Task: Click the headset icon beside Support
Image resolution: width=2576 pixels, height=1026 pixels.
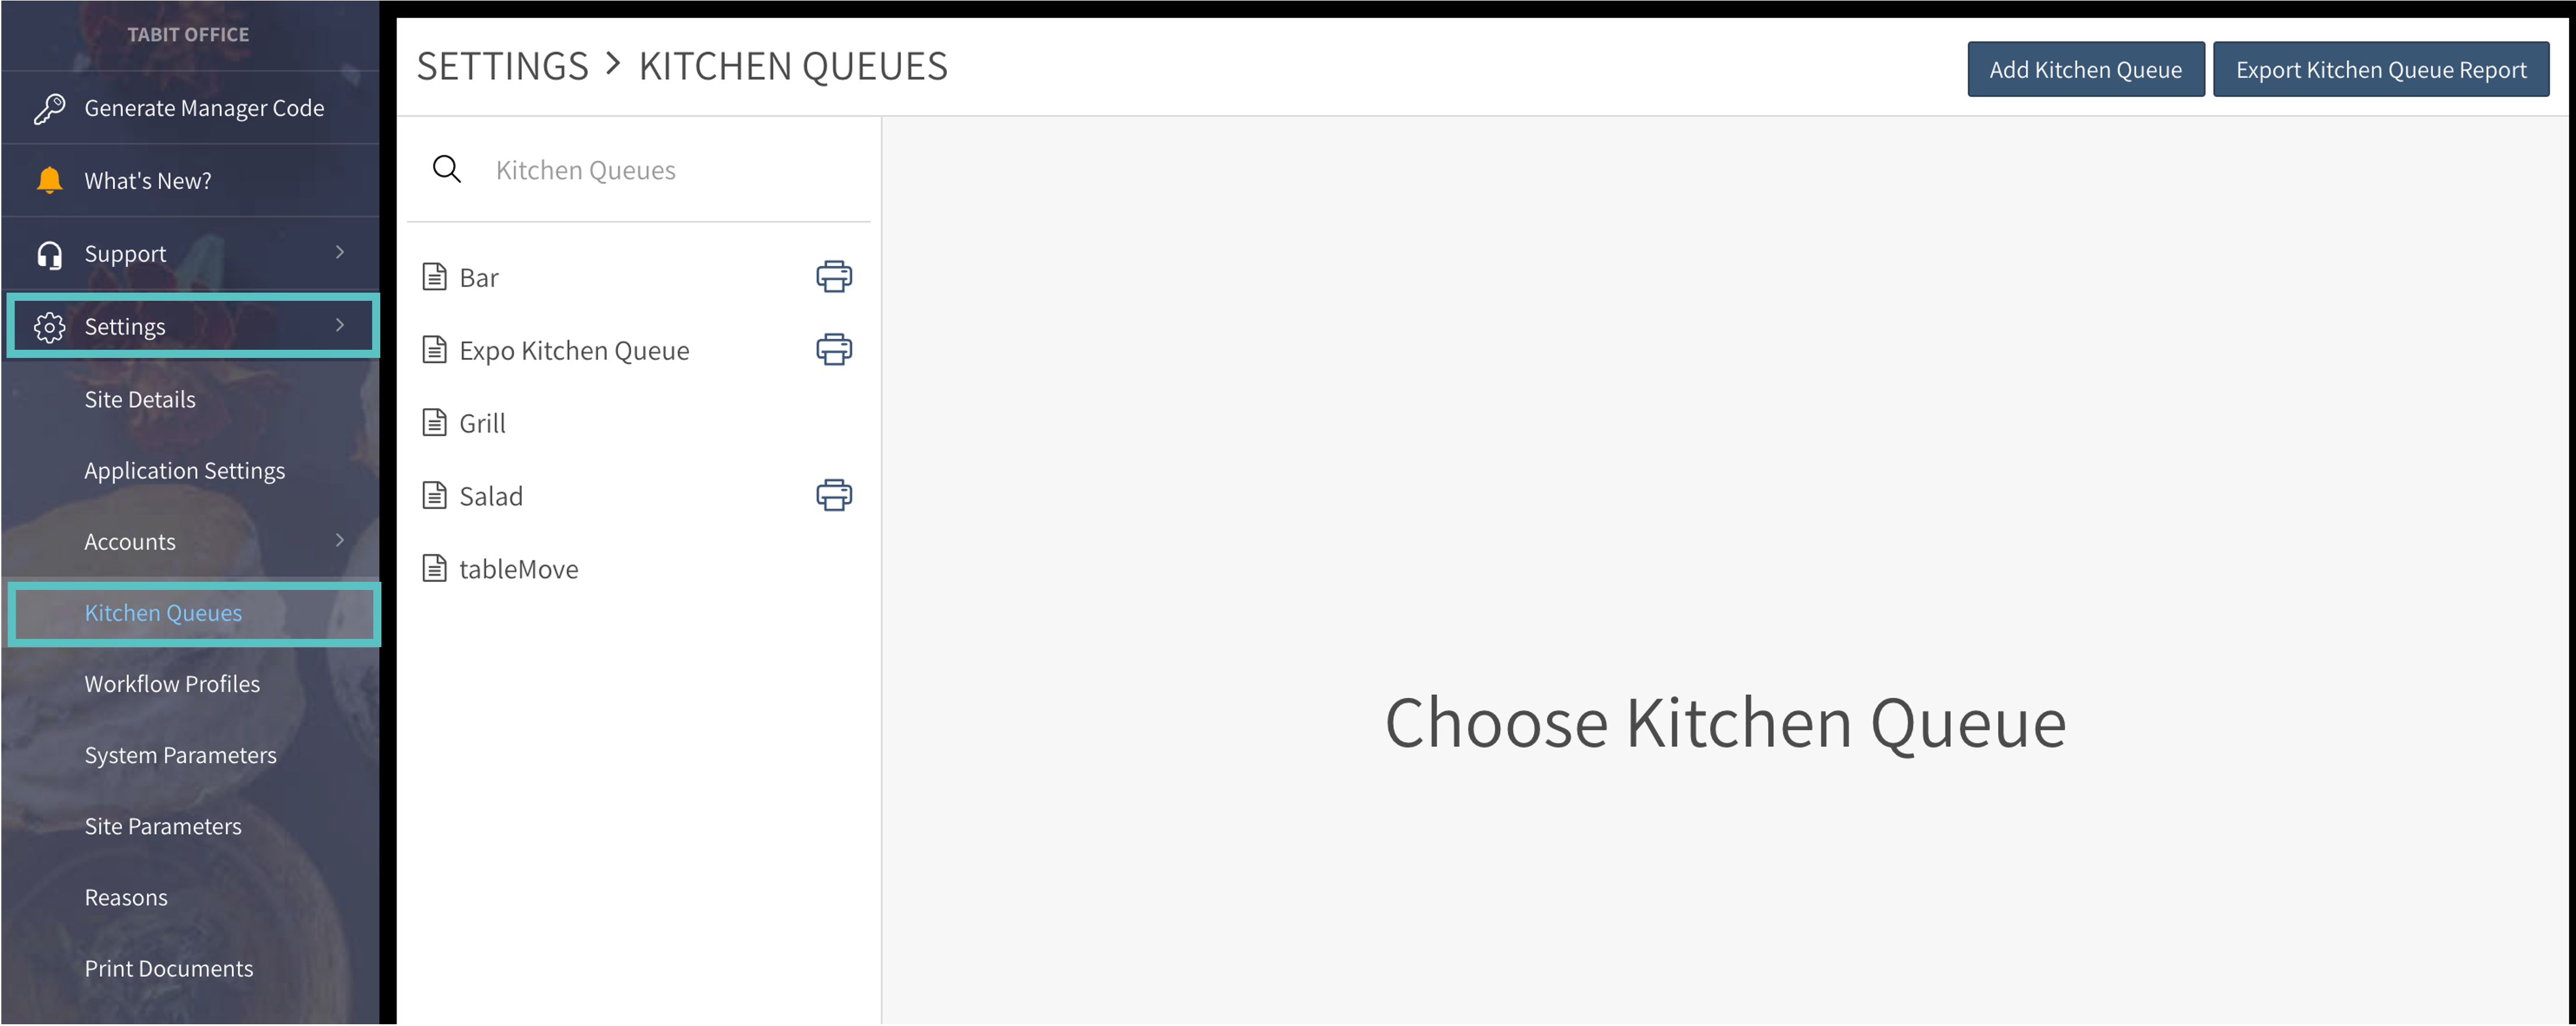Action: tap(48, 253)
